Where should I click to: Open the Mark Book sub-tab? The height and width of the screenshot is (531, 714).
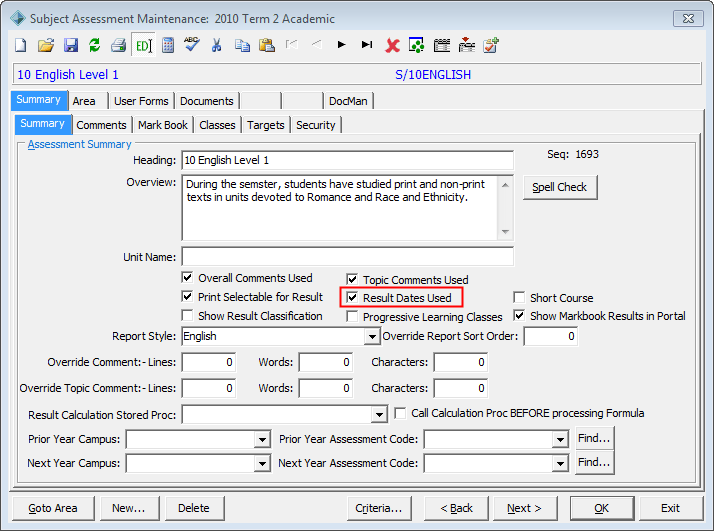[x=163, y=125]
